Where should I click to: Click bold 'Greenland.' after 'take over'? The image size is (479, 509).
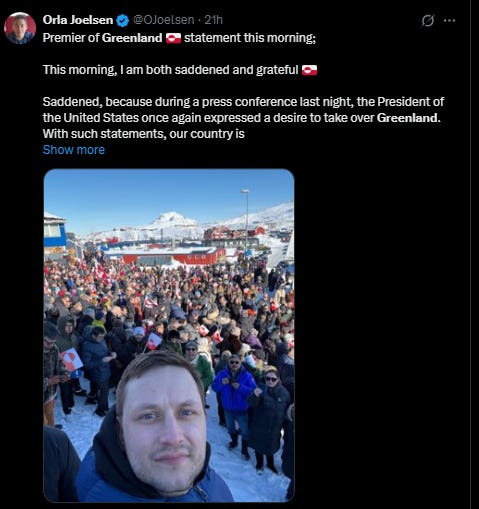(x=409, y=118)
